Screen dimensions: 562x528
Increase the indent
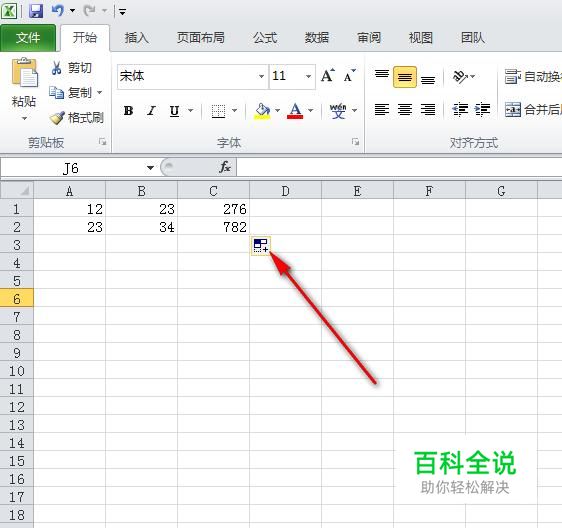click(x=482, y=109)
